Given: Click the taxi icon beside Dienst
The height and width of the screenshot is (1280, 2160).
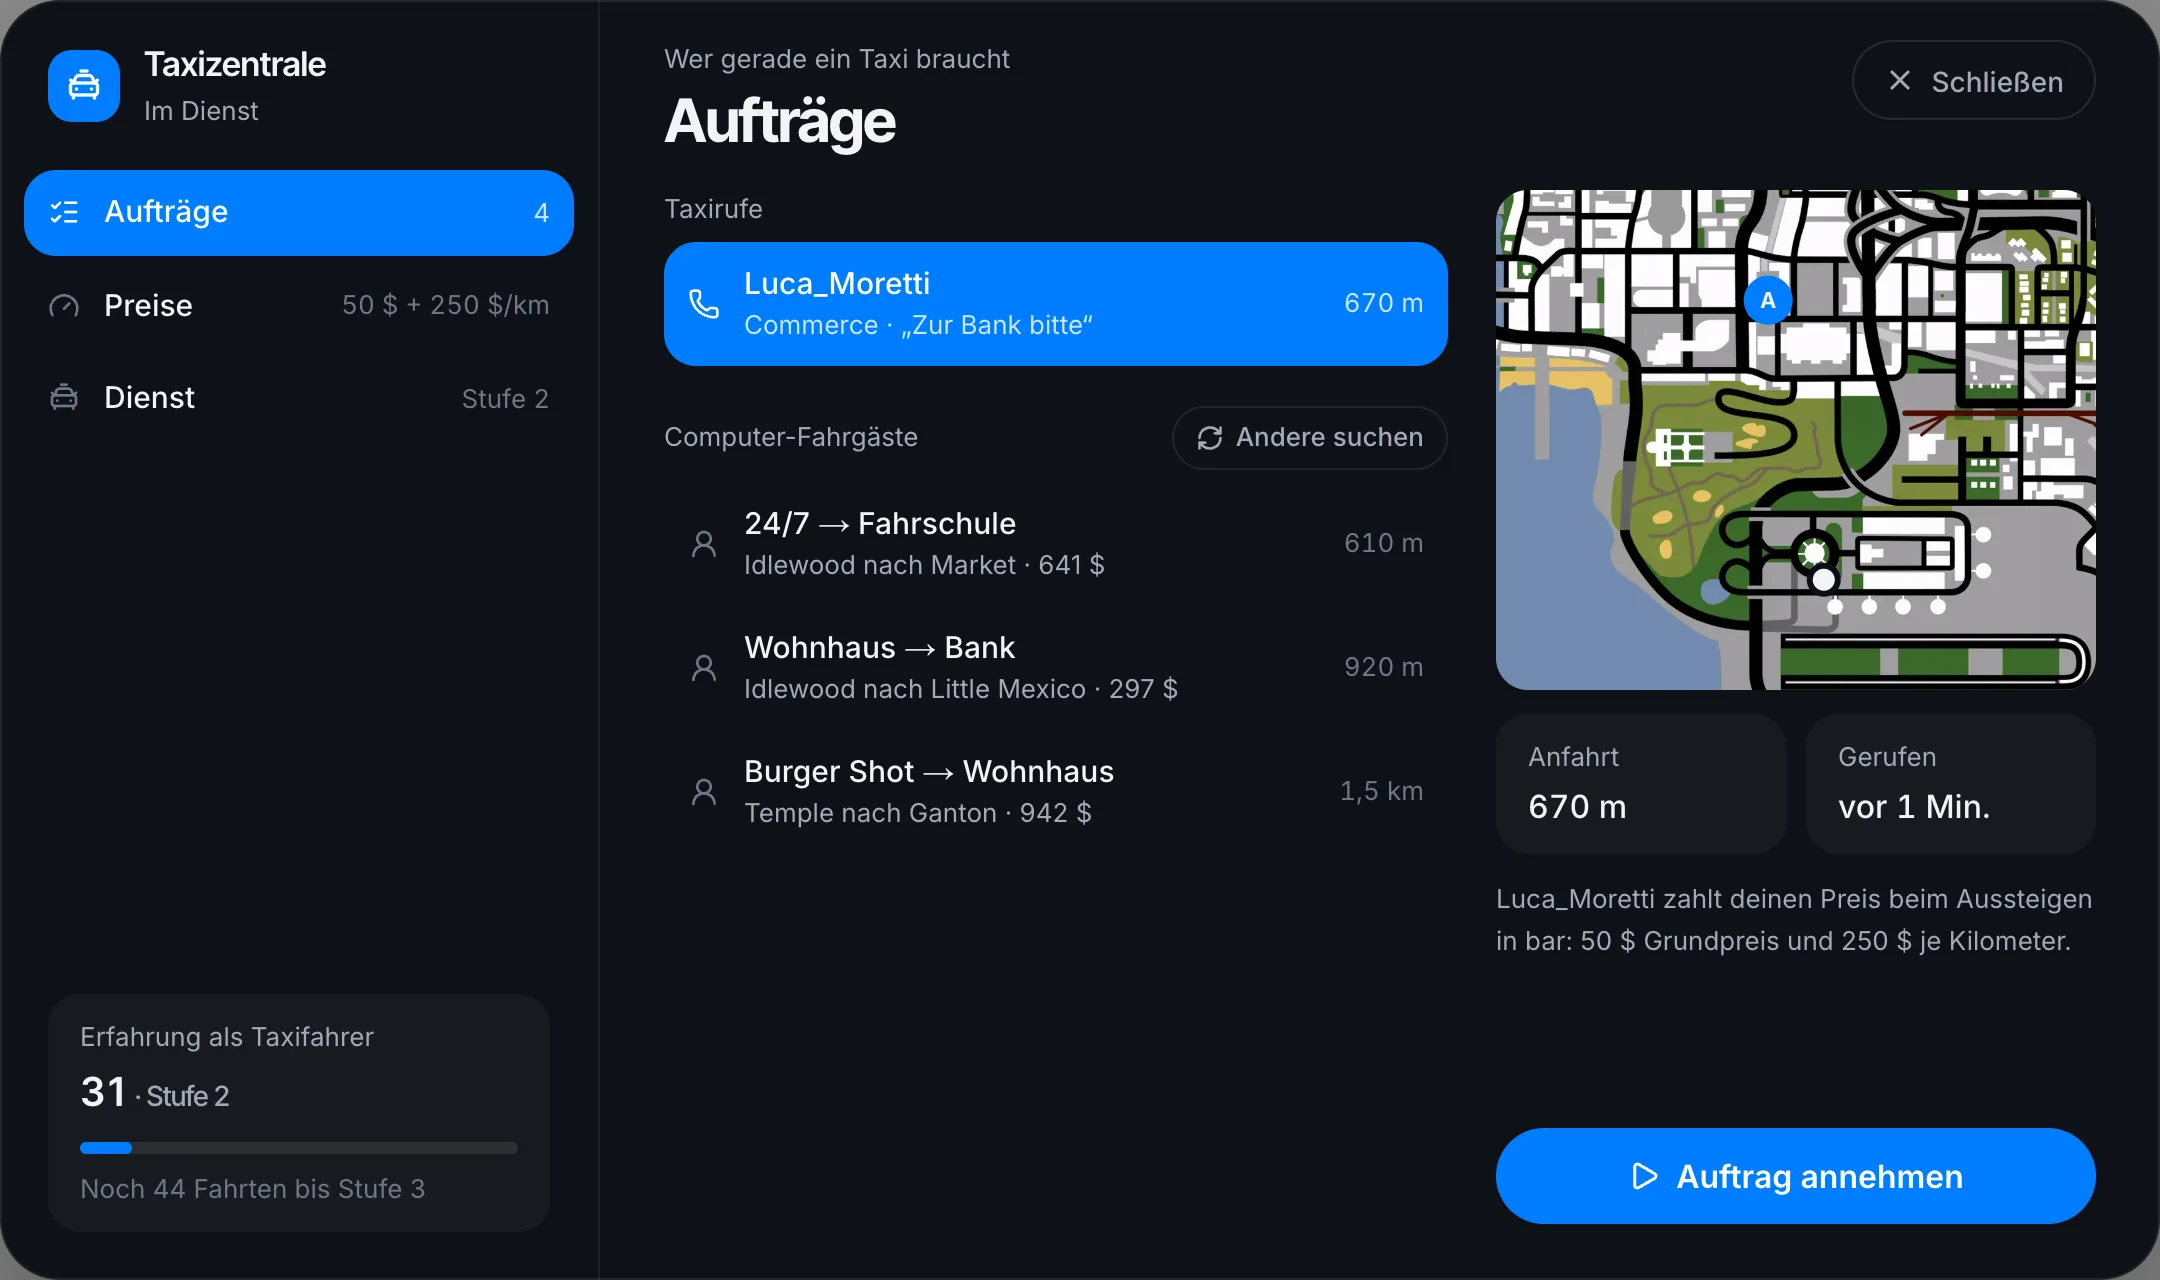Looking at the screenshot, I should pyautogui.click(x=64, y=398).
